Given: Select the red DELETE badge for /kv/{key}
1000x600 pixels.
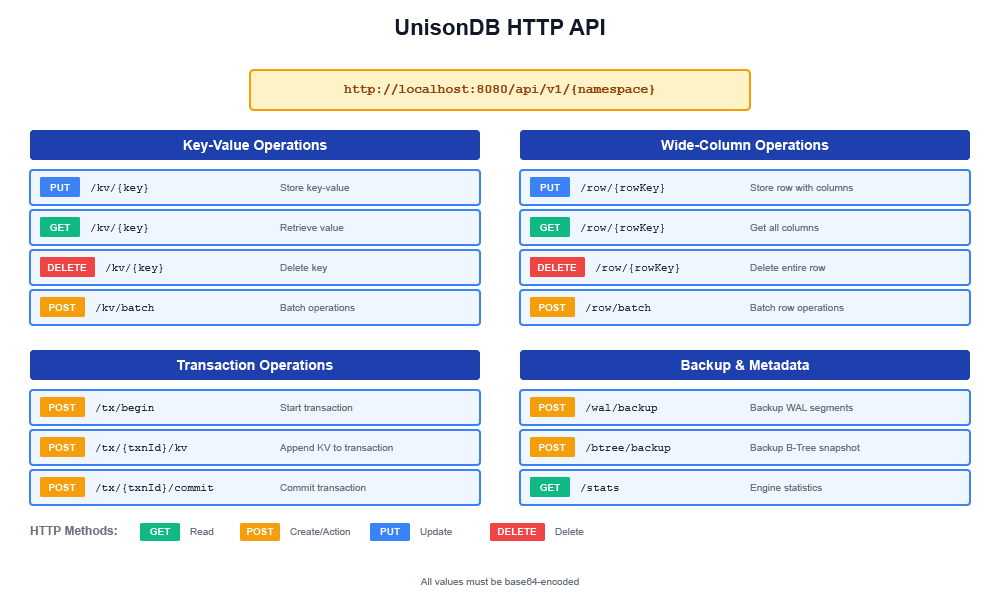Looking at the screenshot, I should [x=67, y=267].
